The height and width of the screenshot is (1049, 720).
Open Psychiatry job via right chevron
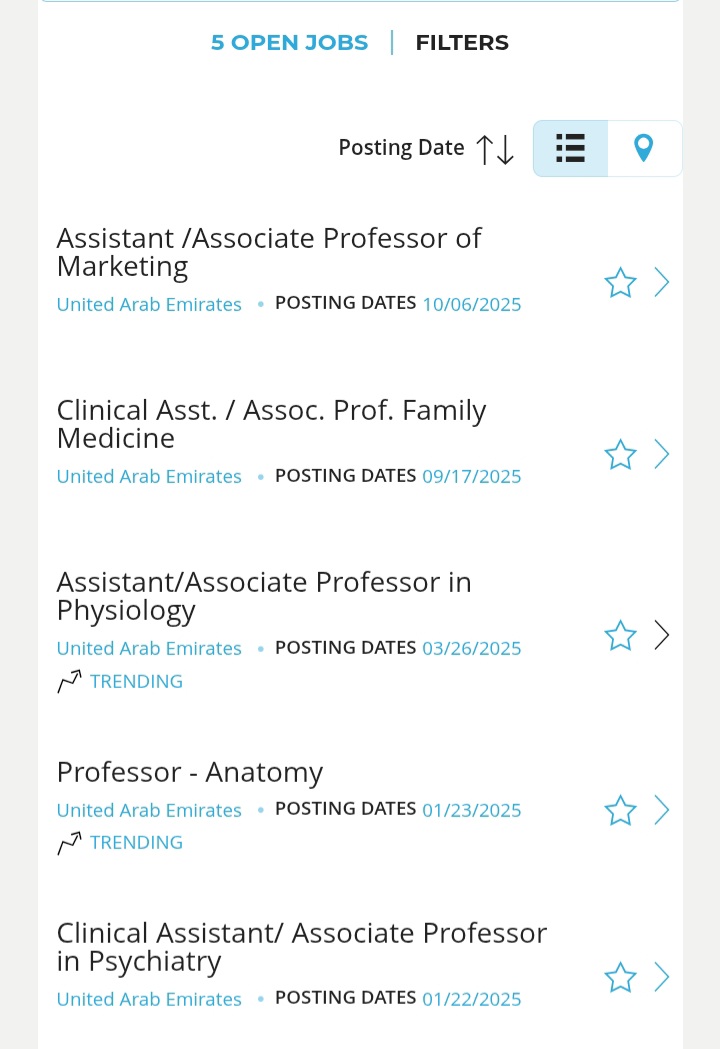[x=661, y=976]
